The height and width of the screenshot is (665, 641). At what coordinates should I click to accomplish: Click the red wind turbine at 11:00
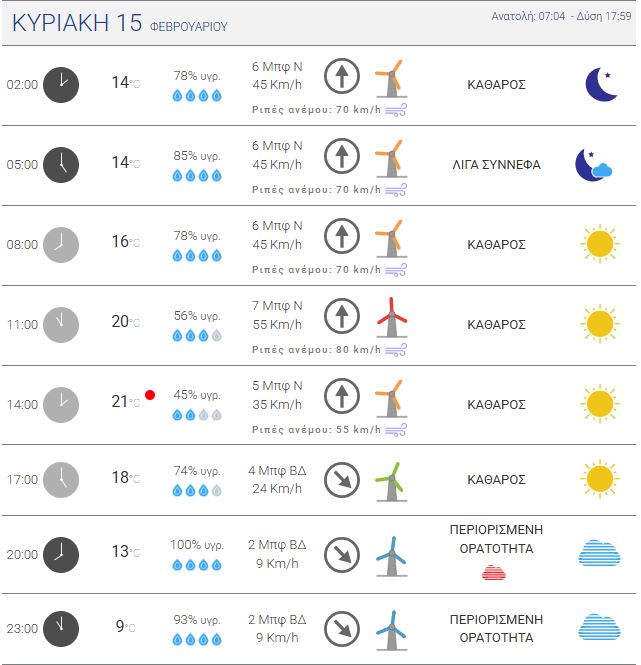coord(391,317)
